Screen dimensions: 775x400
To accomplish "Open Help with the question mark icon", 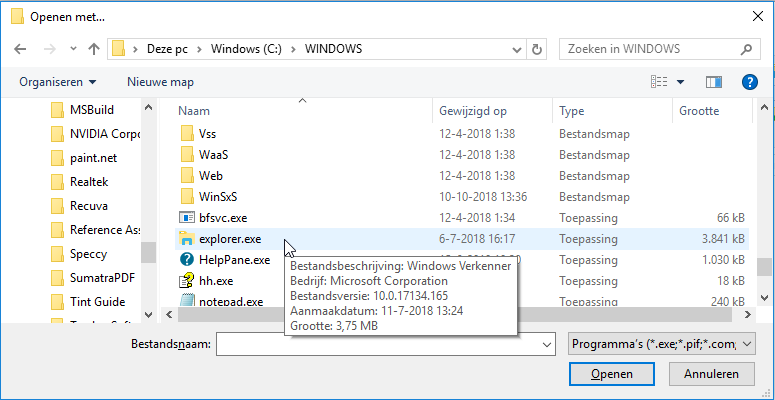I will pyautogui.click(x=750, y=82).
